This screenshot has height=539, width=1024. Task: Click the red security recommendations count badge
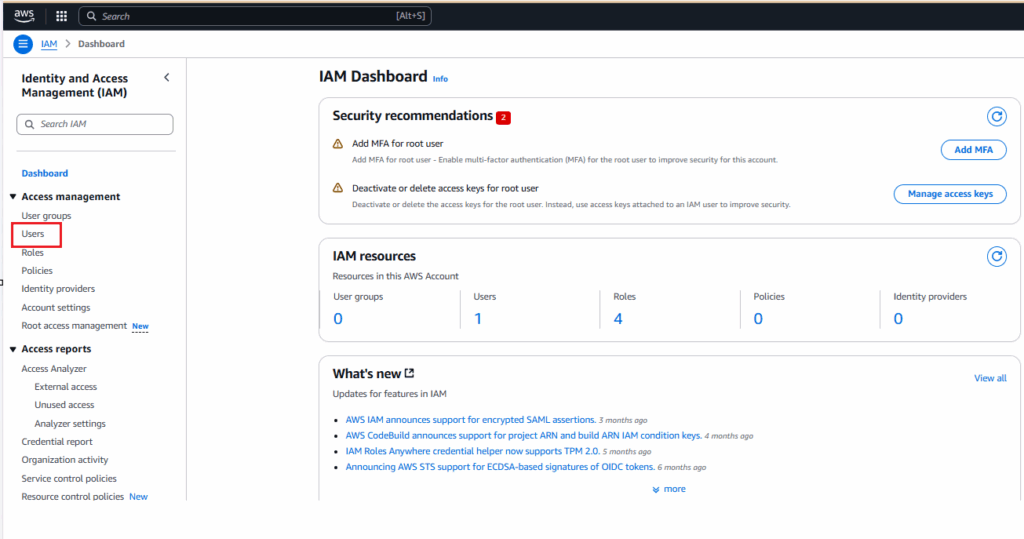pos(503,118)
